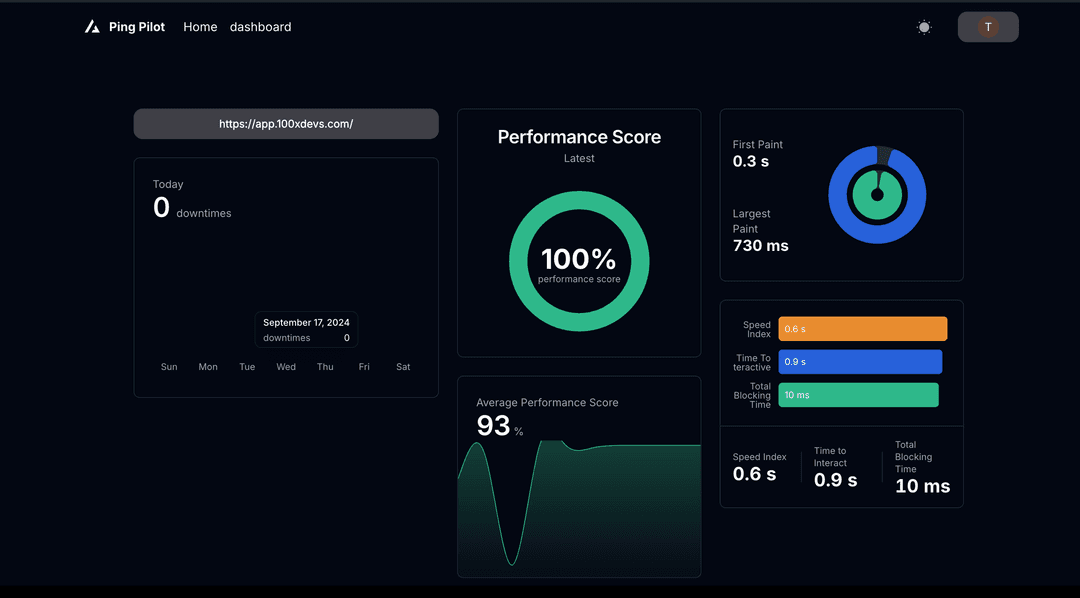
Task: Click the Ping Pilot brand name text
Action: click(137, 27)
